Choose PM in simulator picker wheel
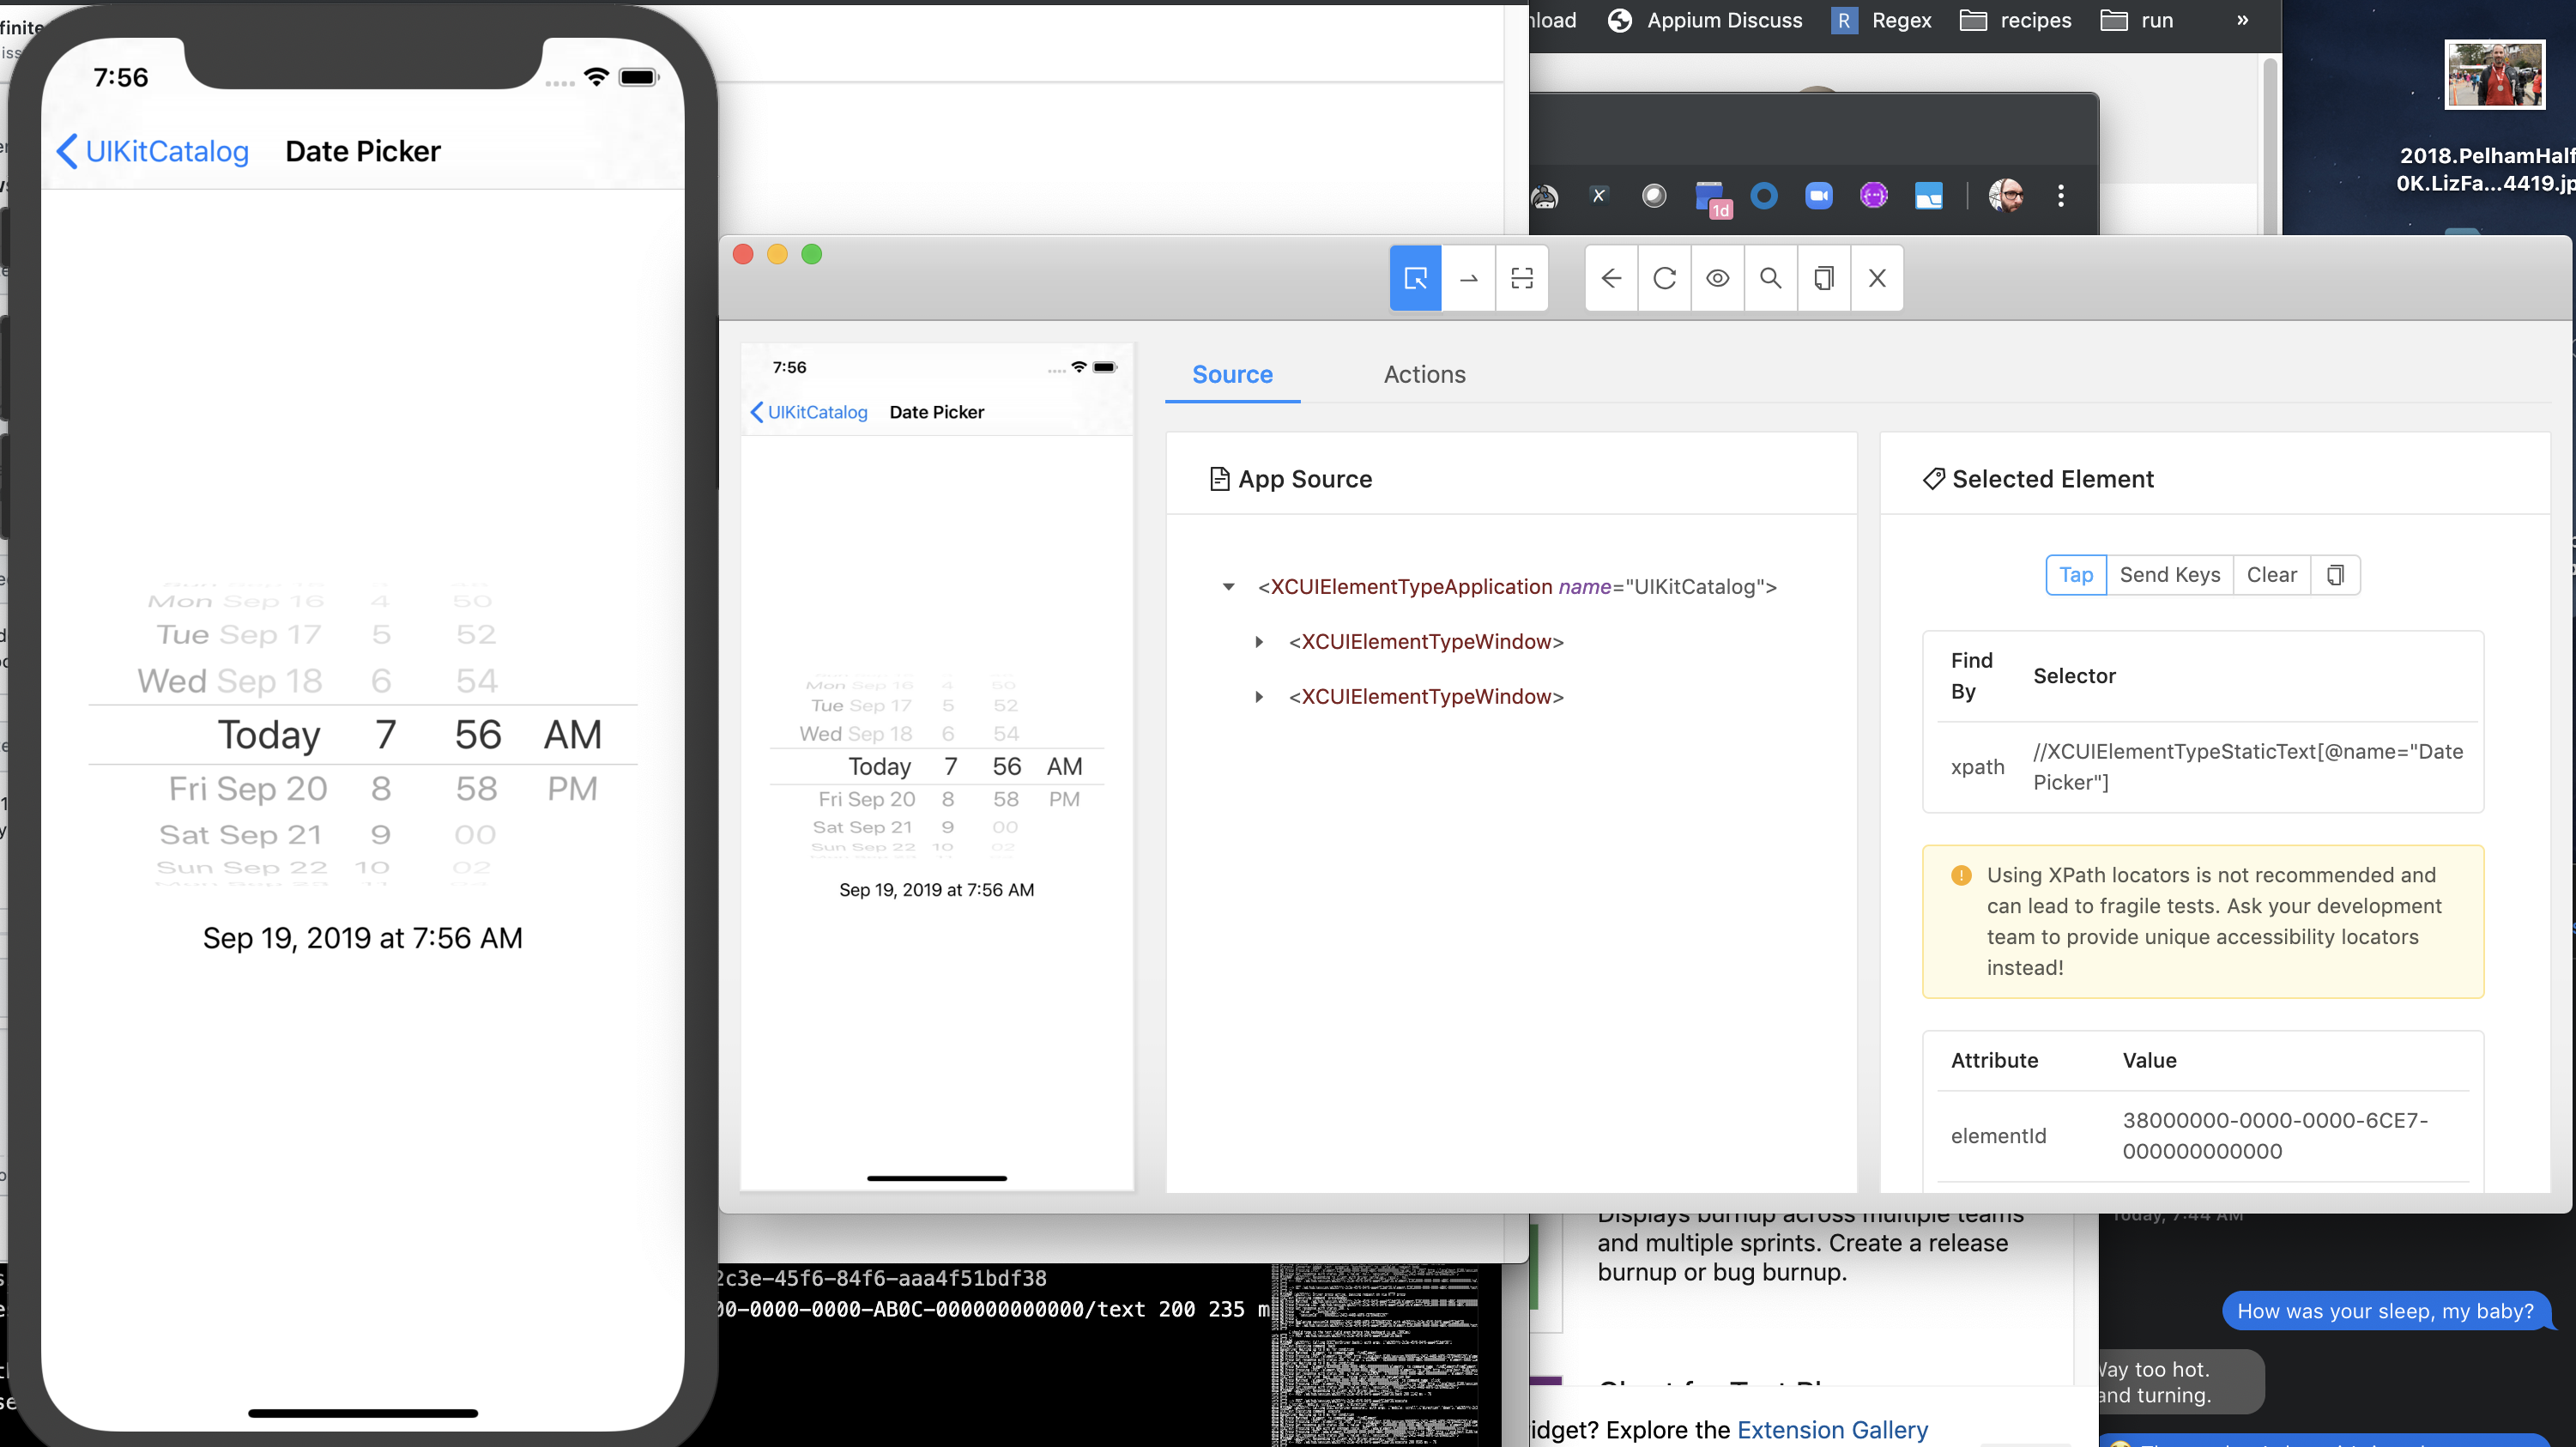2576x1447 pixels. [572, 789]
